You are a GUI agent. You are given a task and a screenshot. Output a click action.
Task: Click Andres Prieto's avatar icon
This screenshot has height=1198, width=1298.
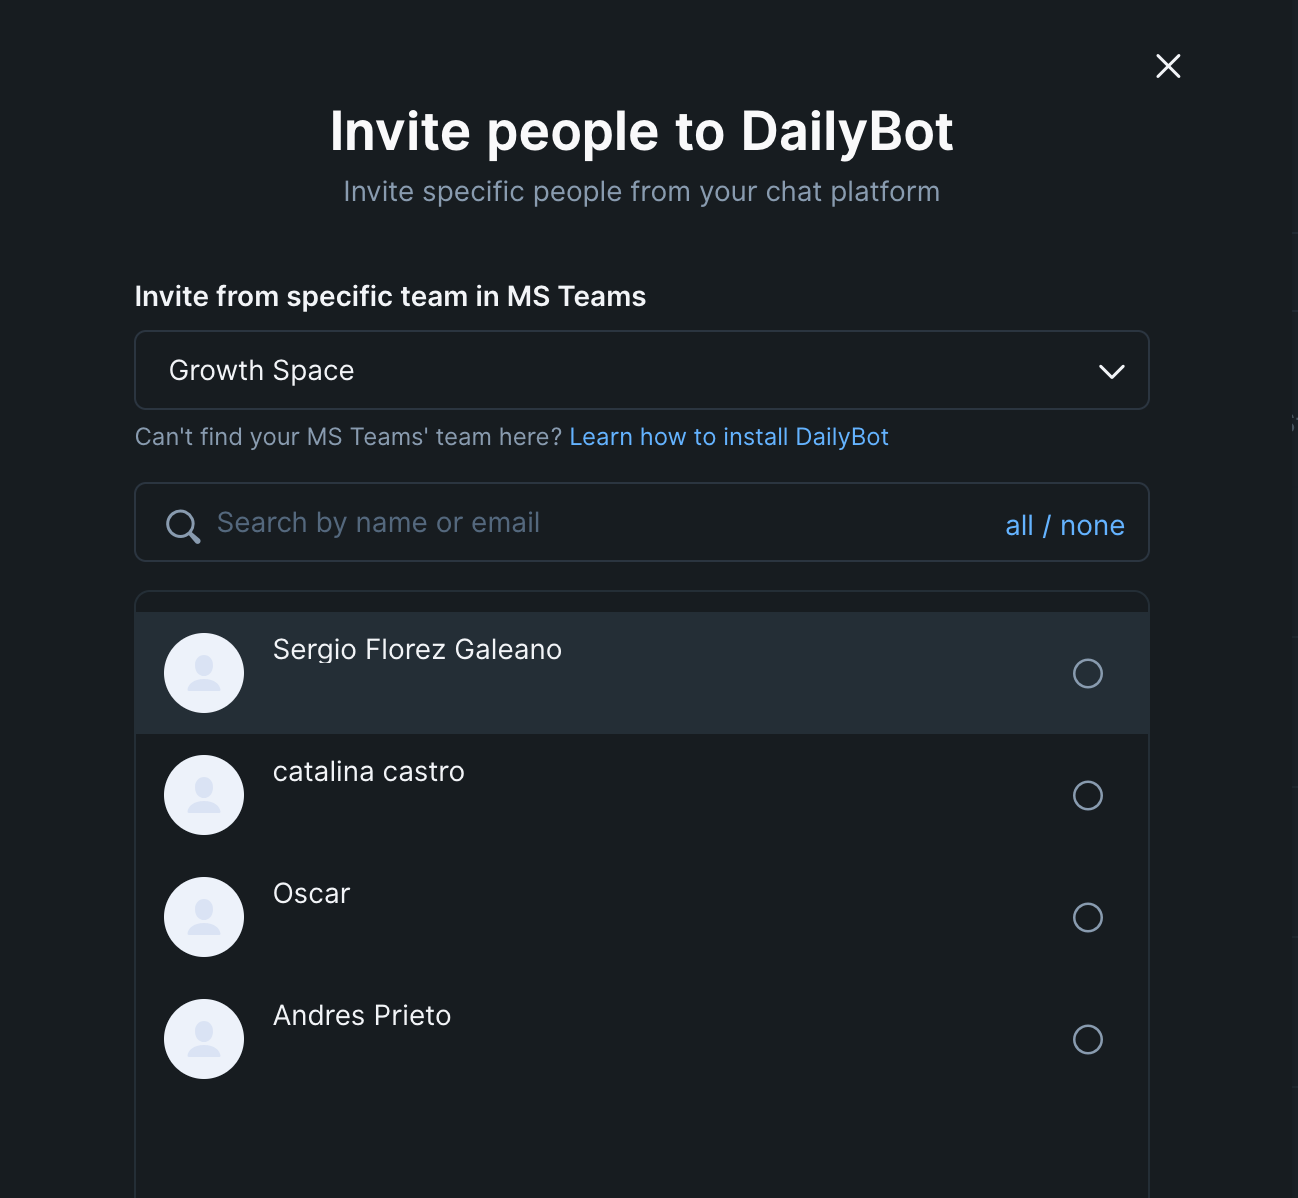(x=204, y=1039)
